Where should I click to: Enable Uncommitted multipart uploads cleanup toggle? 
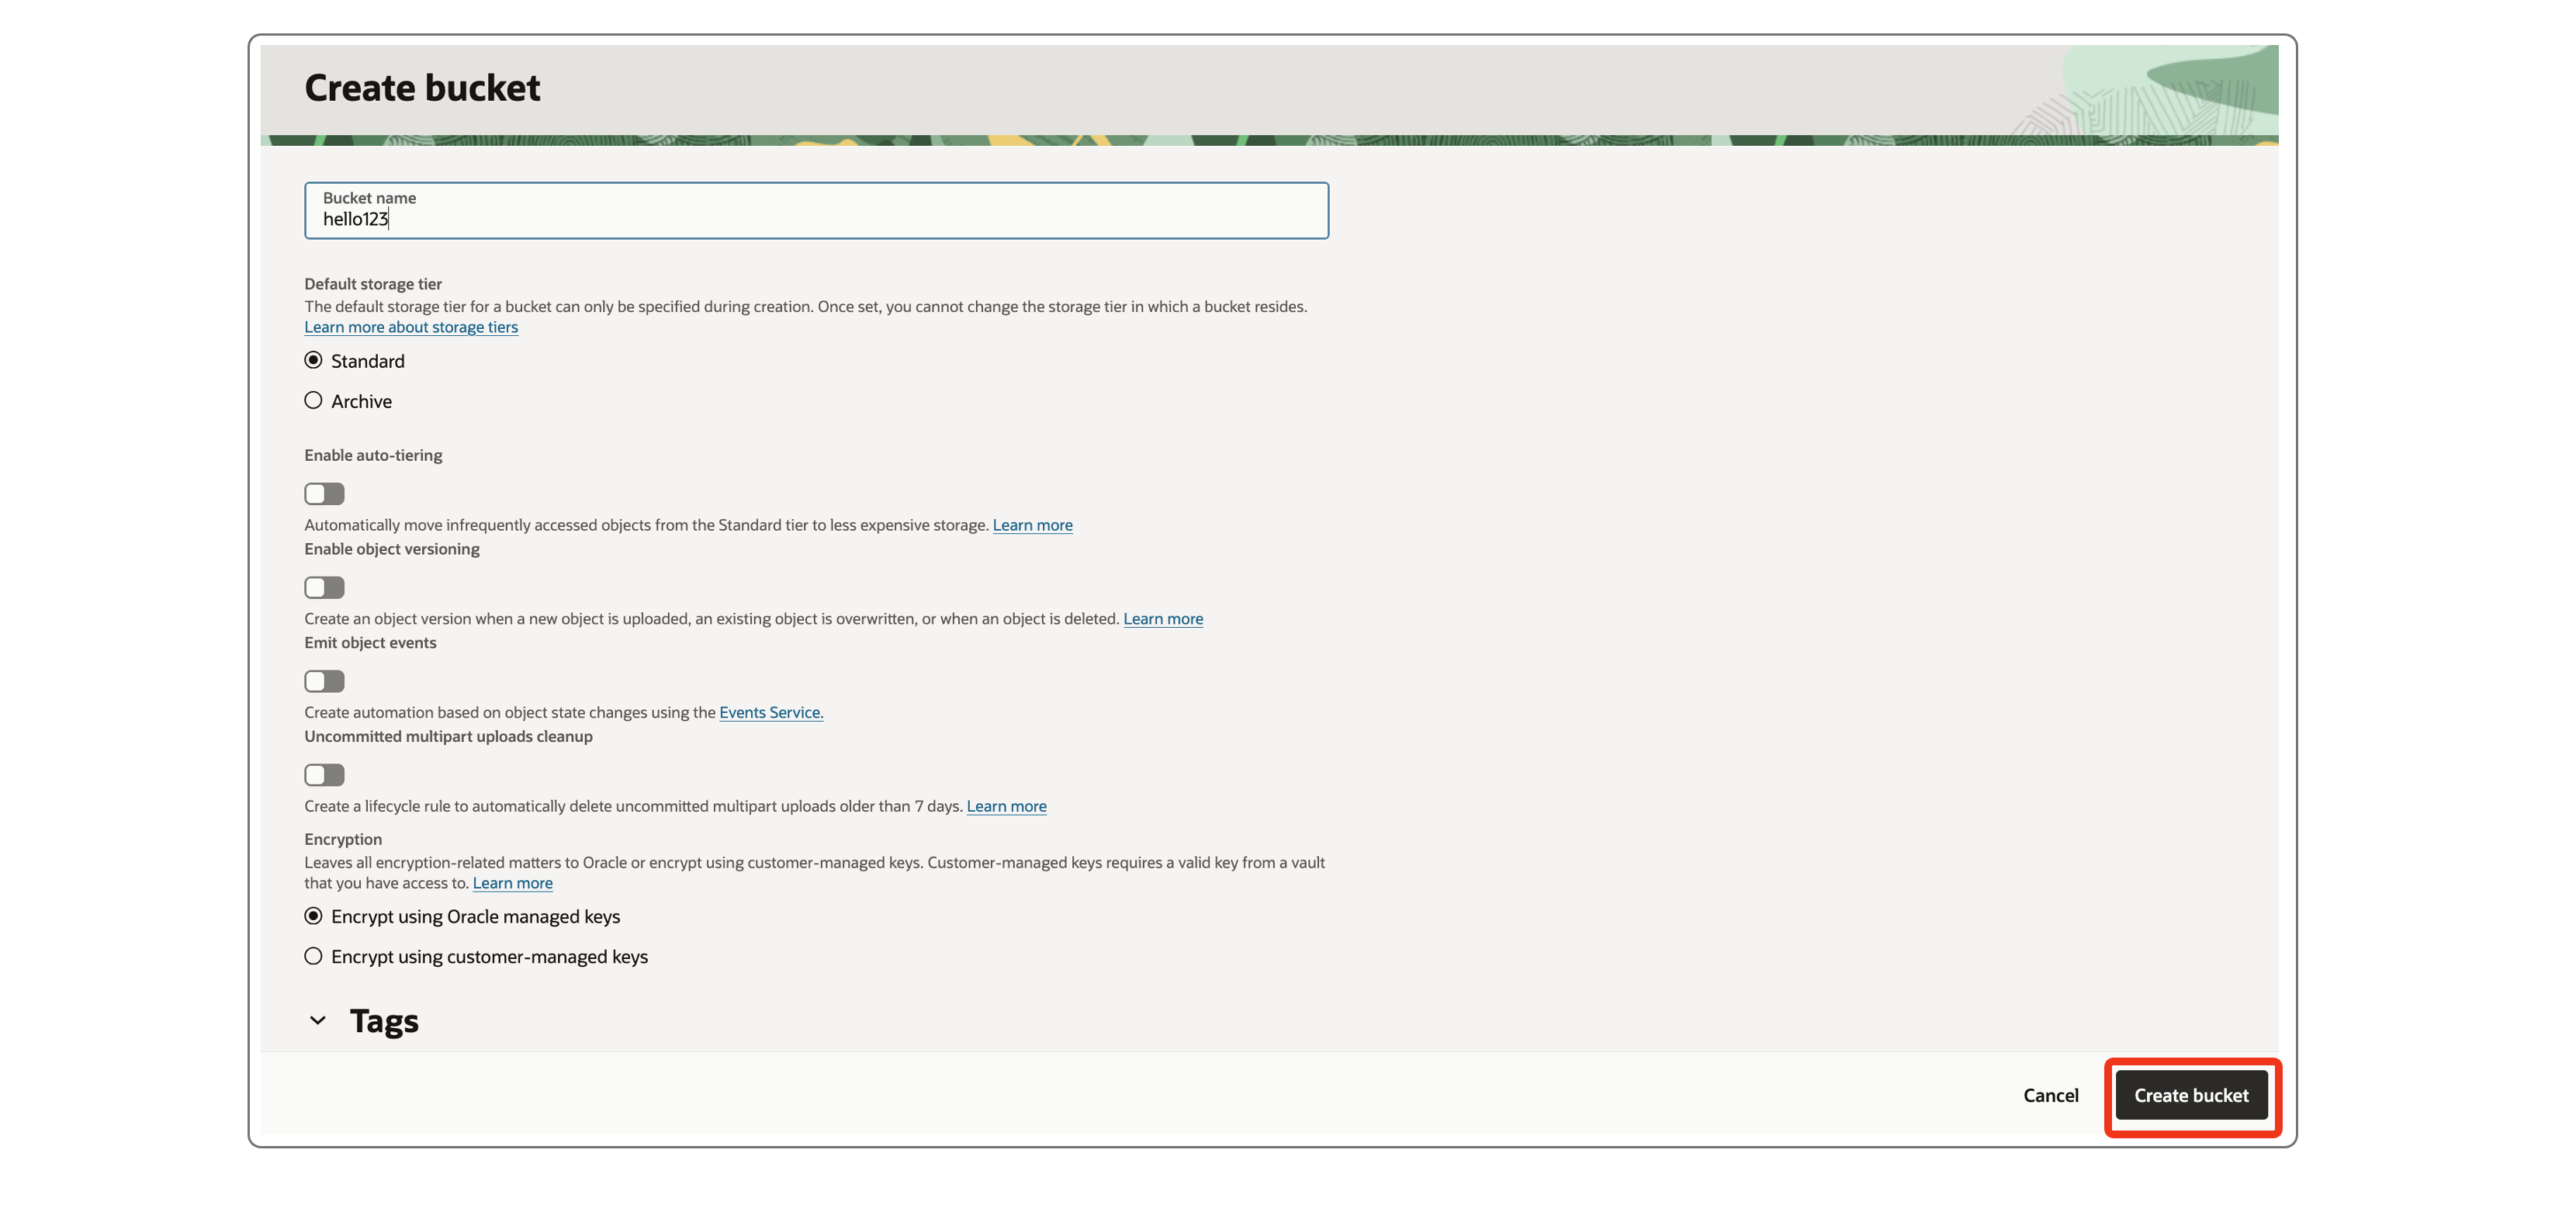(323, 774)
